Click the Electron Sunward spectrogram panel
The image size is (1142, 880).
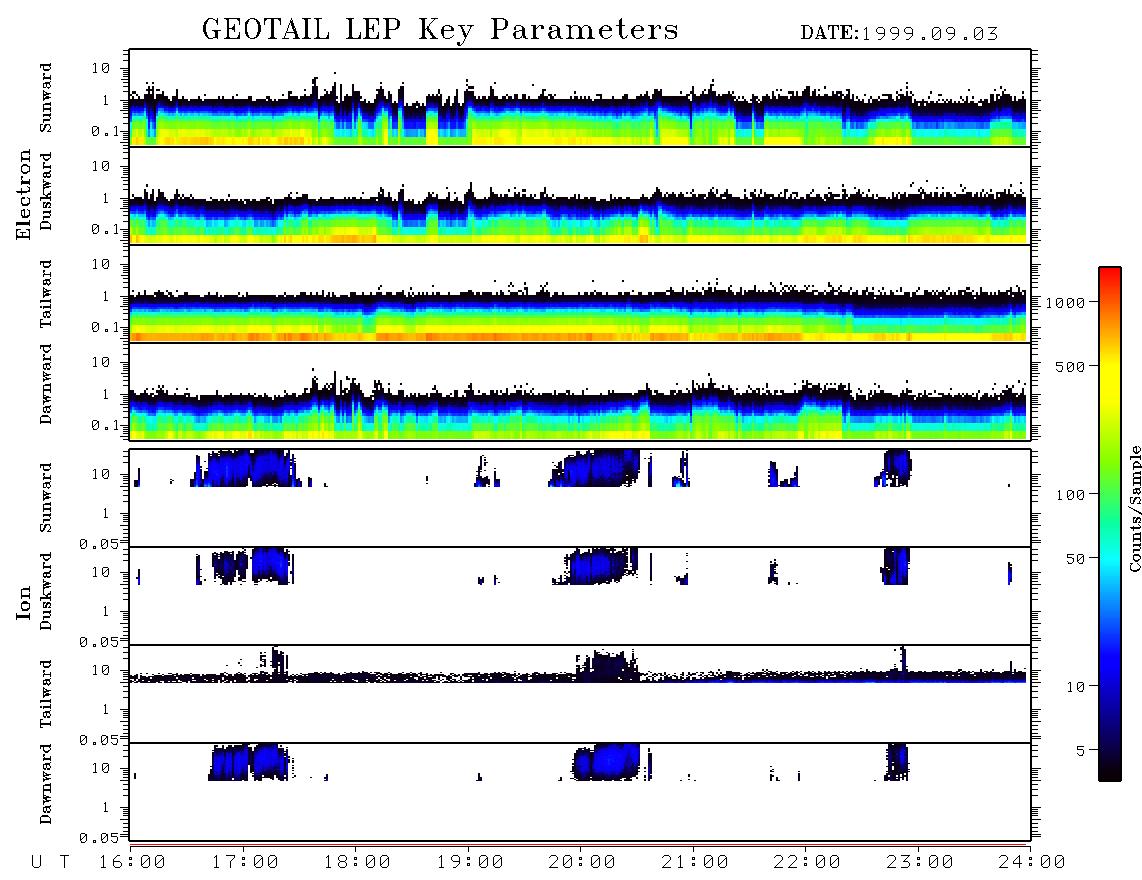tap(580, 98)
